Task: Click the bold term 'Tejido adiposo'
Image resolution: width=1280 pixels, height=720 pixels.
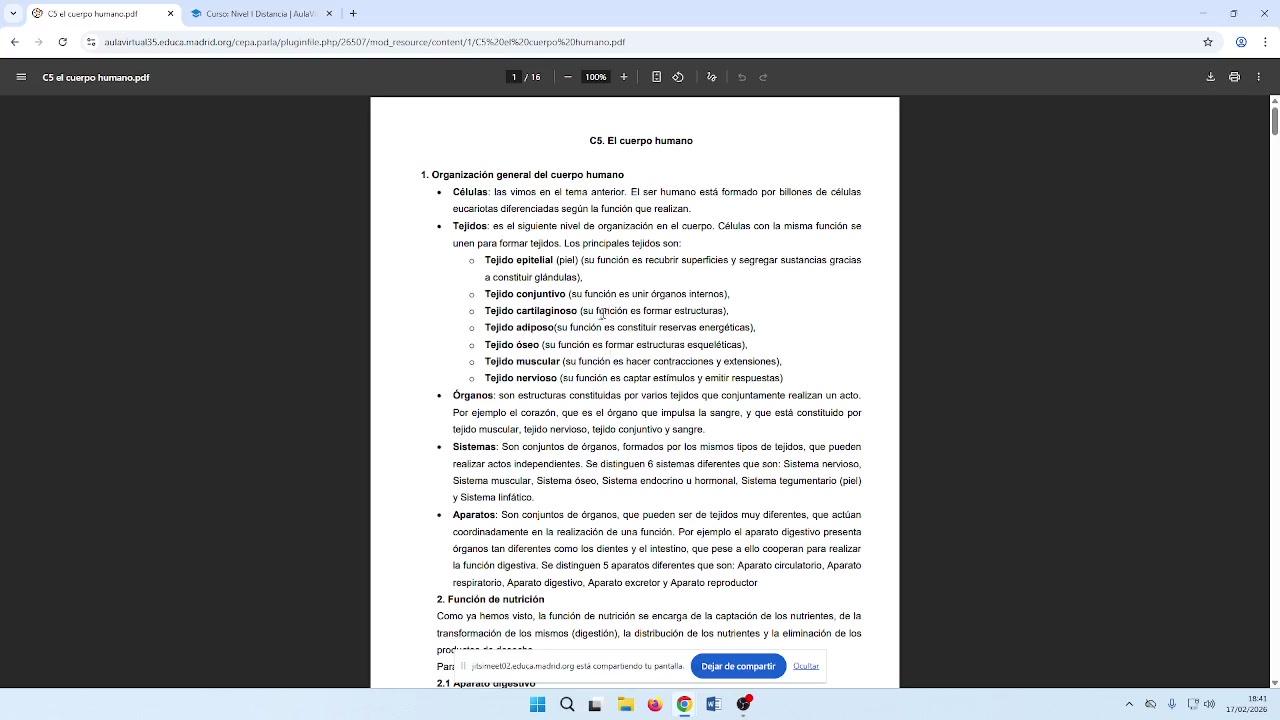Action: pos(519,328)
